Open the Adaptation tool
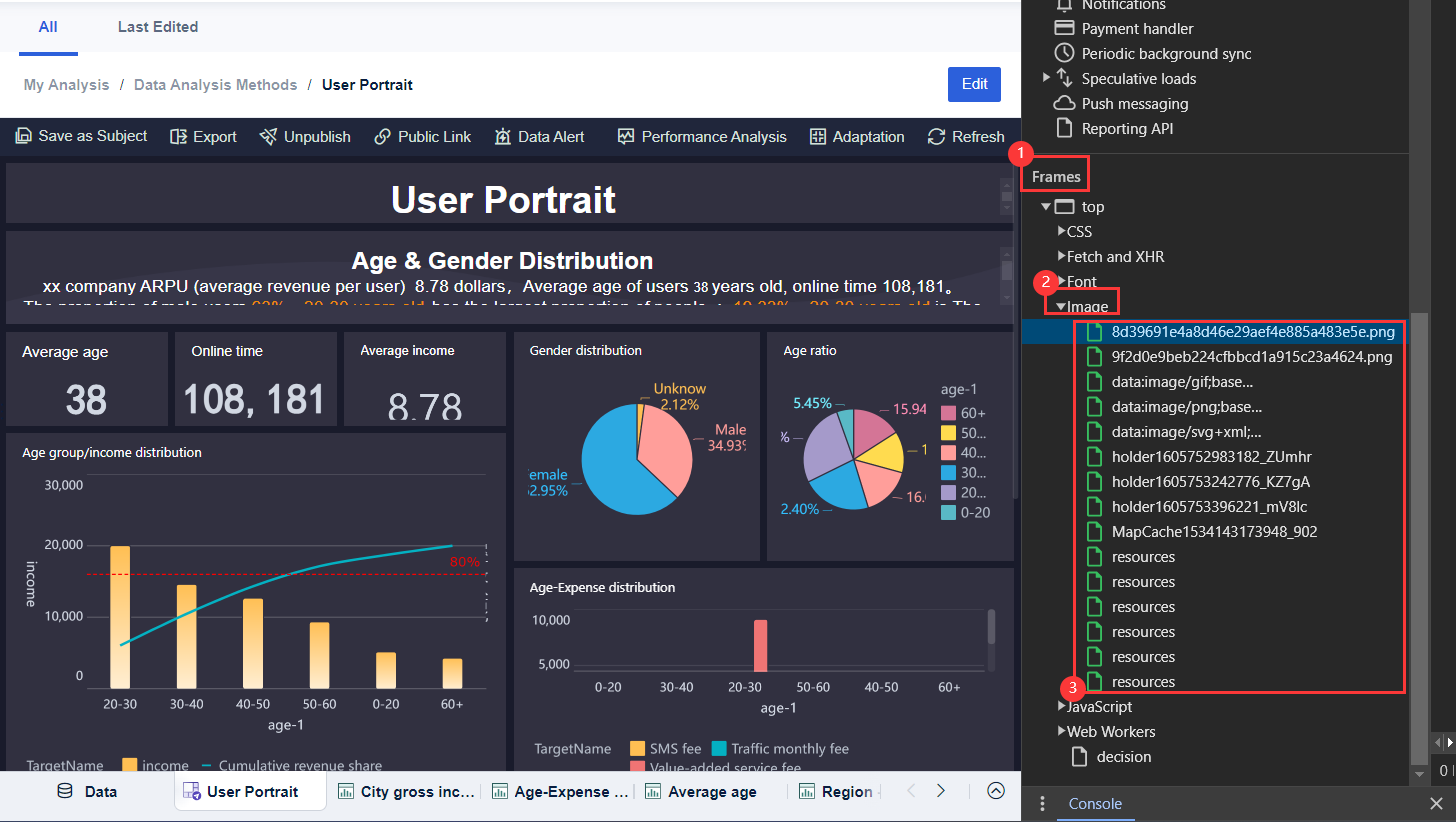1456x822 pixels. click(820, 137)
